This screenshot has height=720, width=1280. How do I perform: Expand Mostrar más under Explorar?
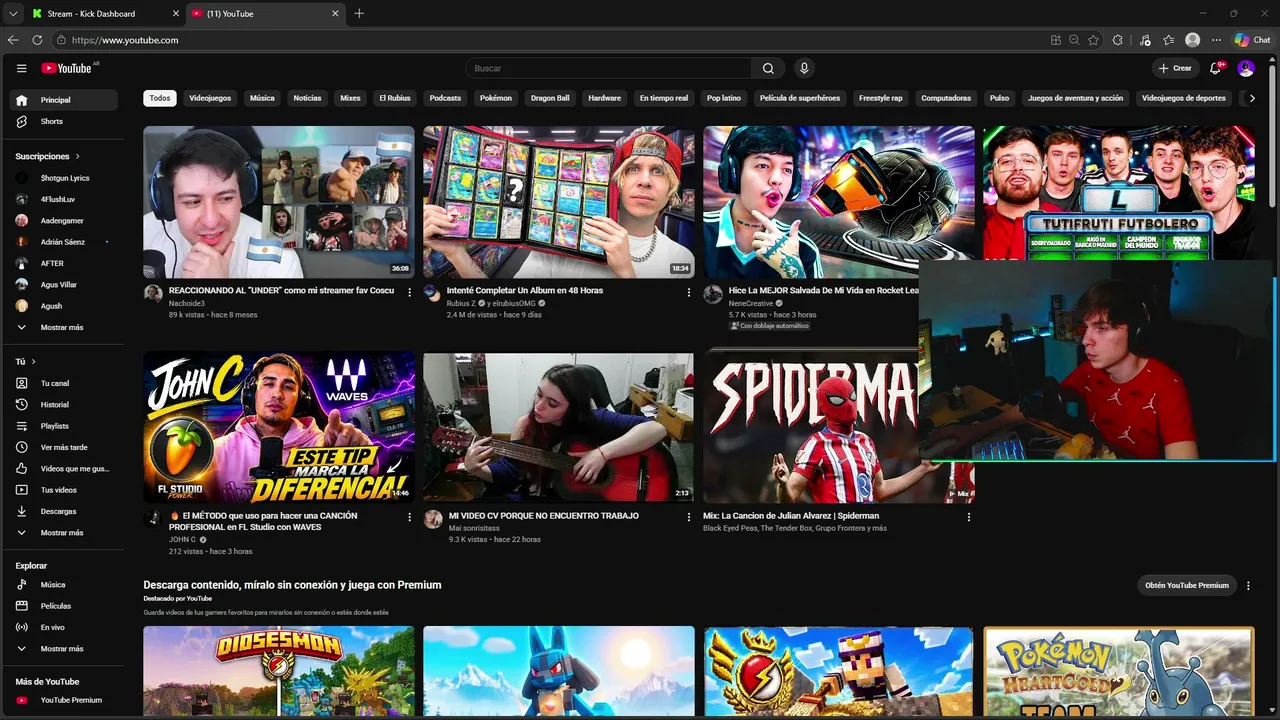pos(64,649)
